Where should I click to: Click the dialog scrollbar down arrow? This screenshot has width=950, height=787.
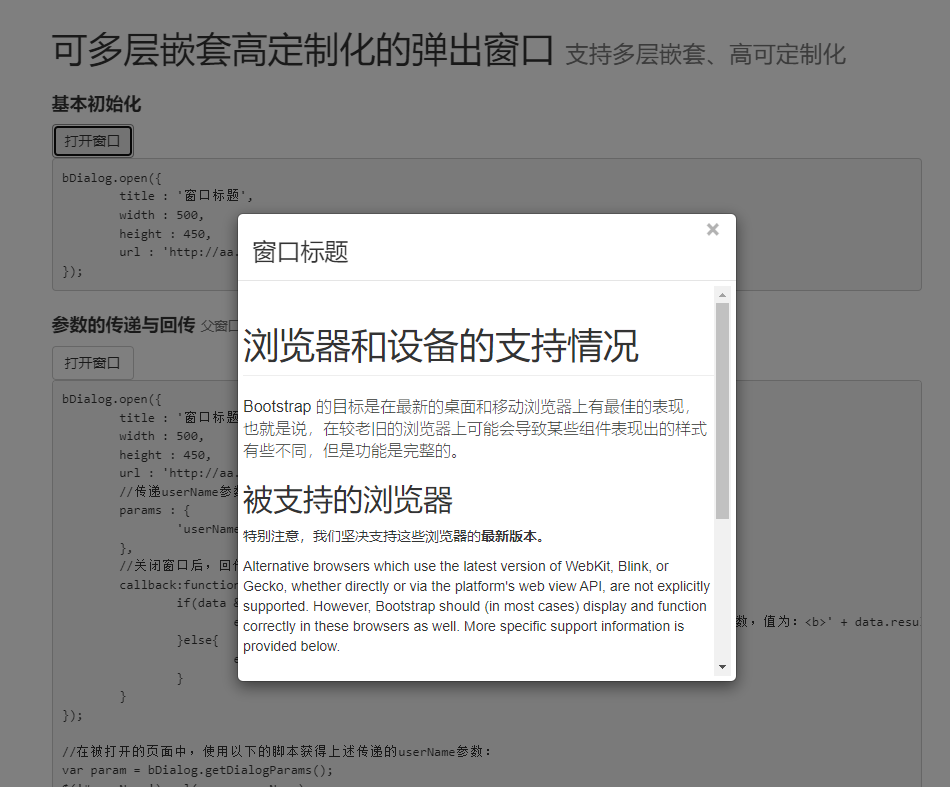pyautogui.click(x=722, y=667)
